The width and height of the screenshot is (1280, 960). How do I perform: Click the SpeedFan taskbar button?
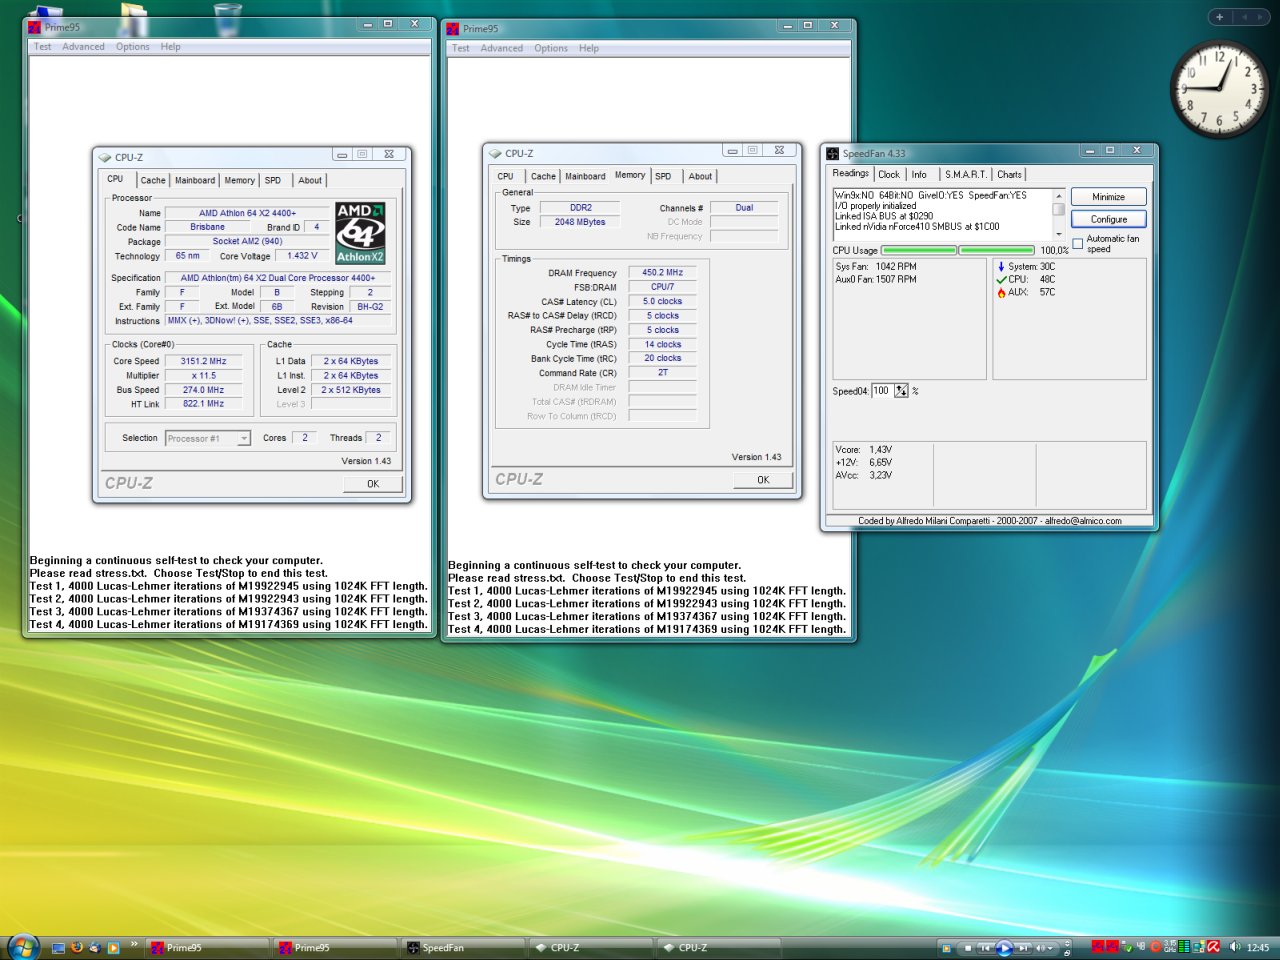click(462, 947)
